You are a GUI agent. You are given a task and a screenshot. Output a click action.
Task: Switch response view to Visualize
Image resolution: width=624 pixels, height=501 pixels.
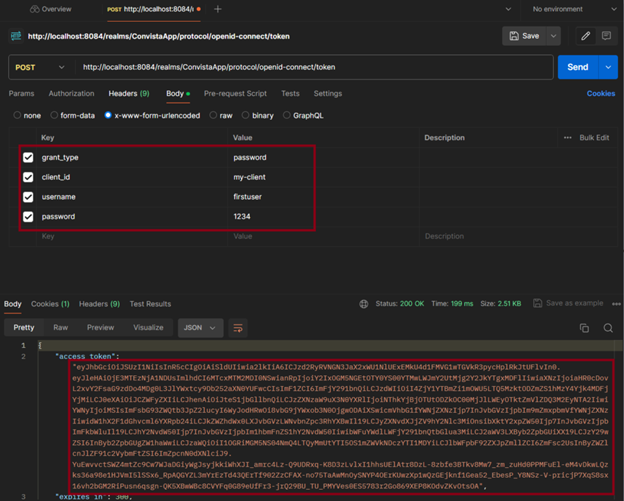pyautogui.click(x=148, y=328)
